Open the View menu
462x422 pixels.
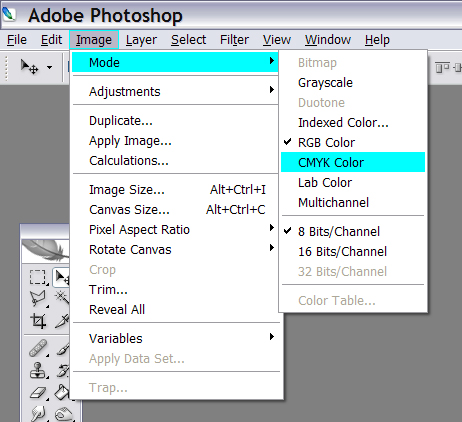(277, 40)
